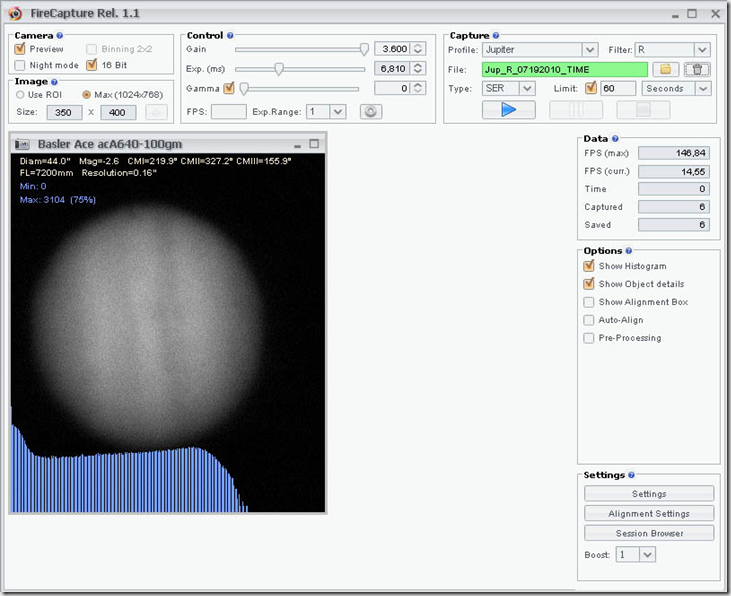This screenshot has width=731, height=596.
Task: Click the Gamma slider handle
Action: (x=244, y=88)
